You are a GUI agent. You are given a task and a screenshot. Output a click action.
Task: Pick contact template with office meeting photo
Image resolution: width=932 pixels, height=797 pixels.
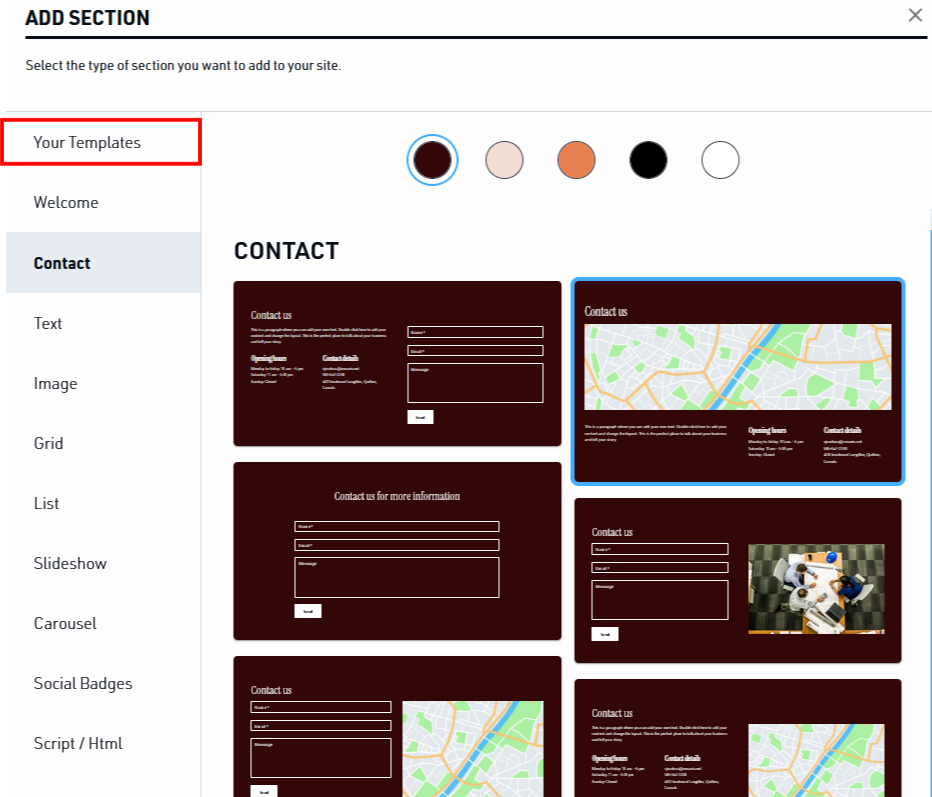click(x=738, y=580)
